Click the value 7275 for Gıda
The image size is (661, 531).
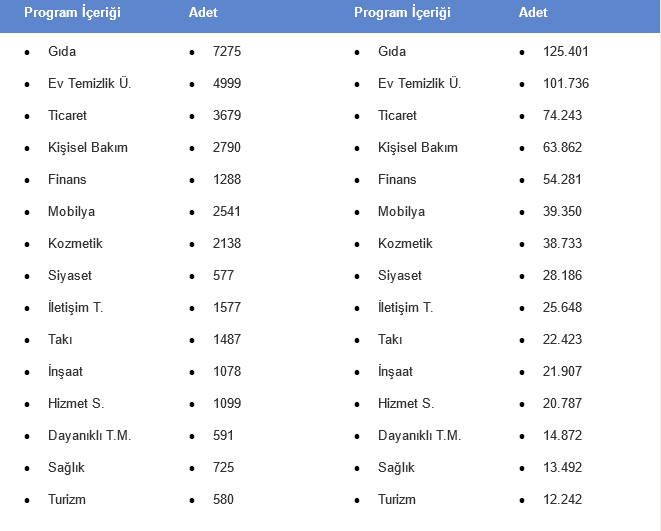pyautogui.click(x=227, y=51)
